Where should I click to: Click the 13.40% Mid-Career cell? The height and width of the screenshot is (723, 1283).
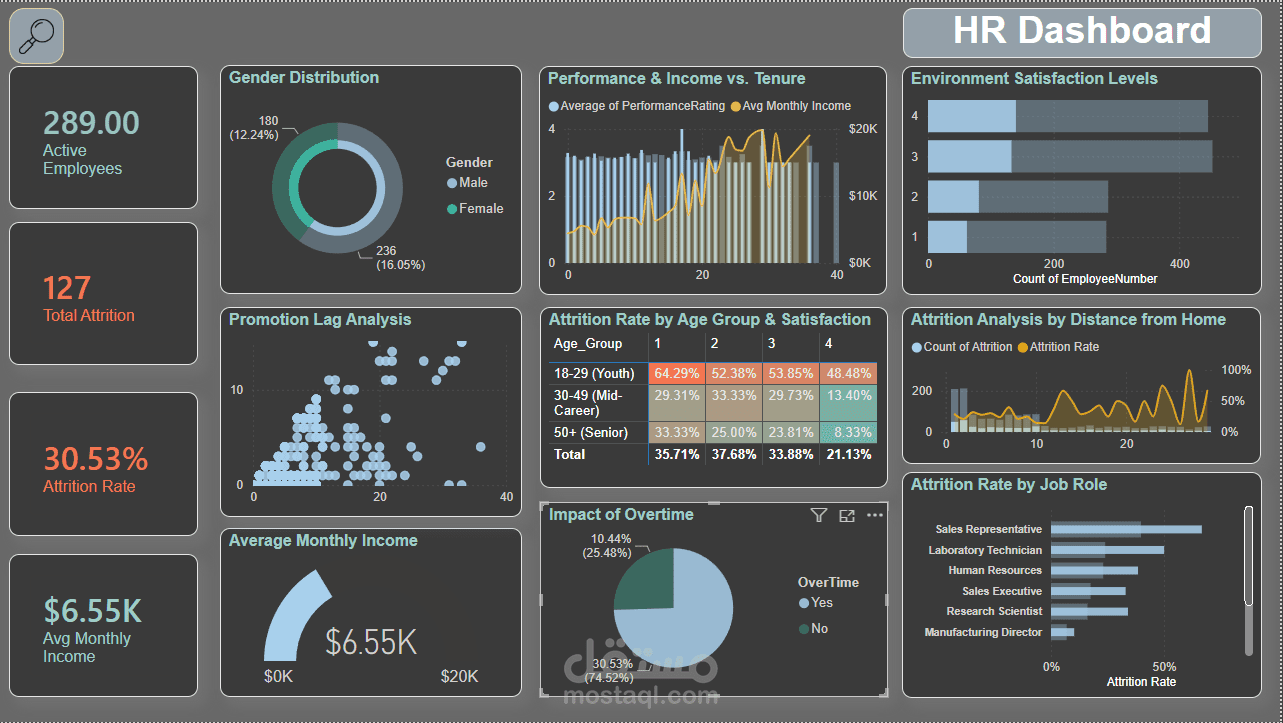pos(847,403)
